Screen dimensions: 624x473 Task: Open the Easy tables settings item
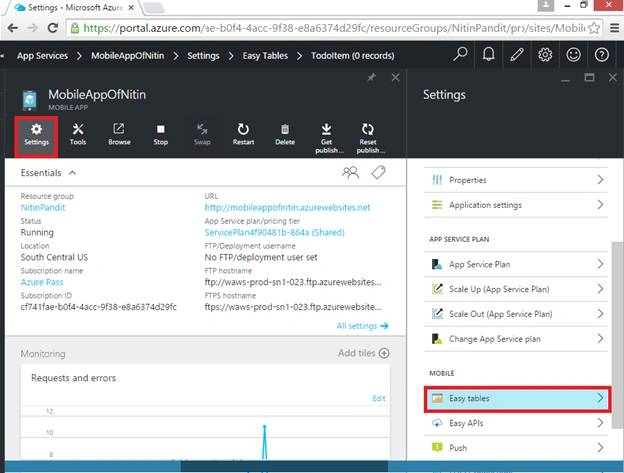[x=516, y=398]
